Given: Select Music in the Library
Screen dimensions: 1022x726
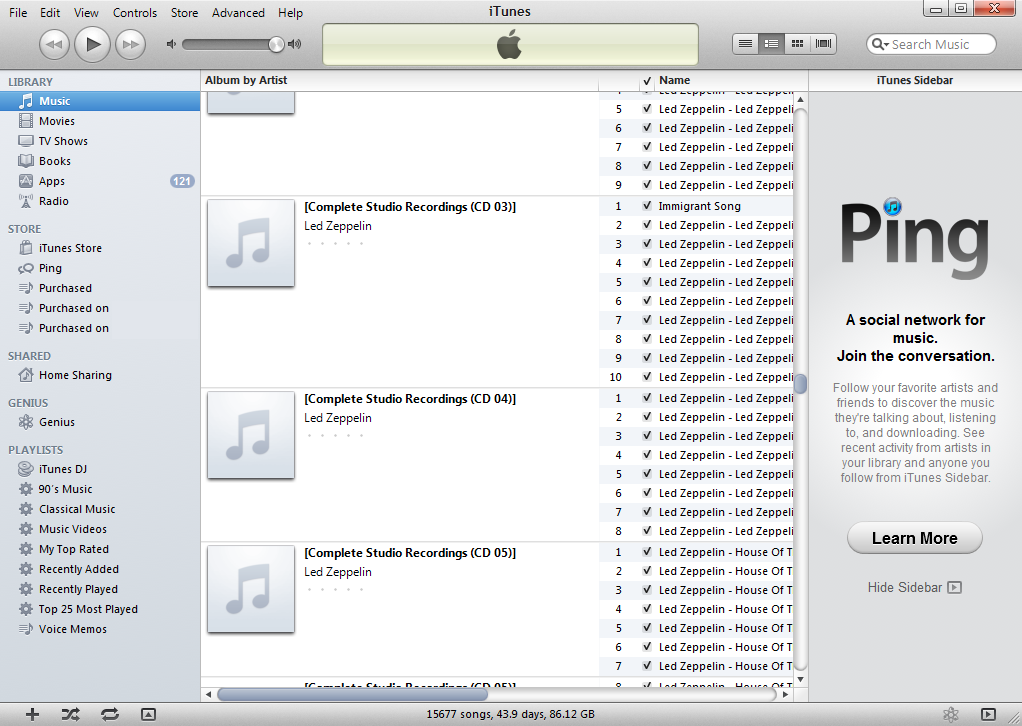Looking at the screenshot, I should (x=100, y=101).
